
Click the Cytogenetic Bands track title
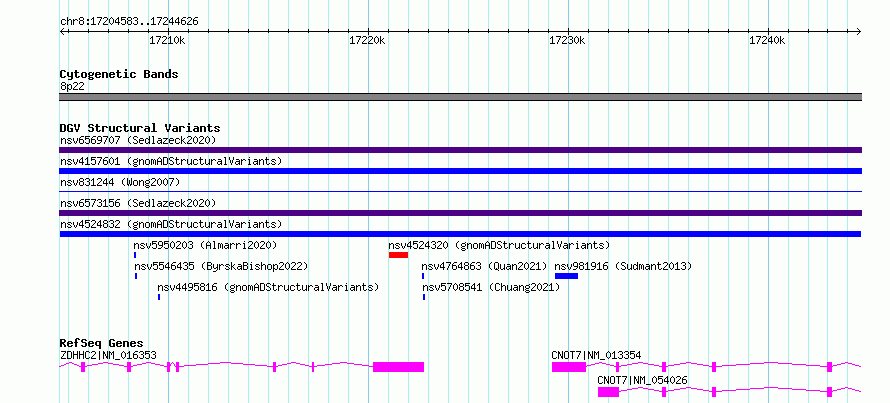coord(119,74)
